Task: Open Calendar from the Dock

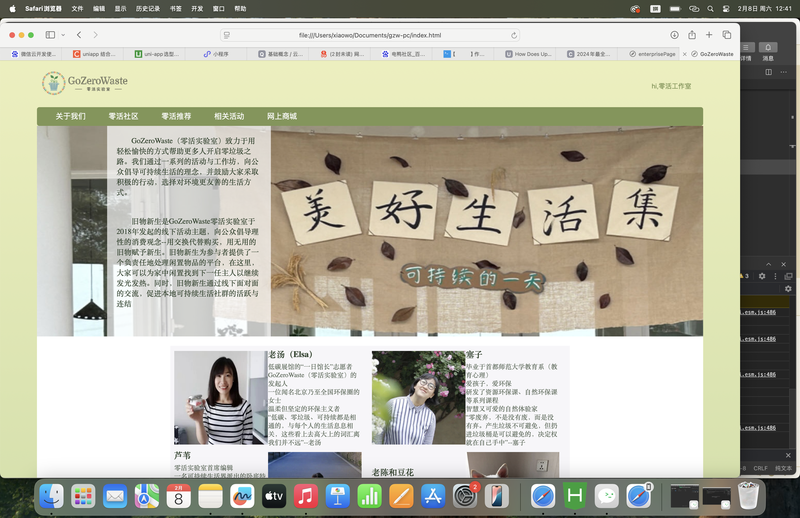Action: [x=179, y=496]
